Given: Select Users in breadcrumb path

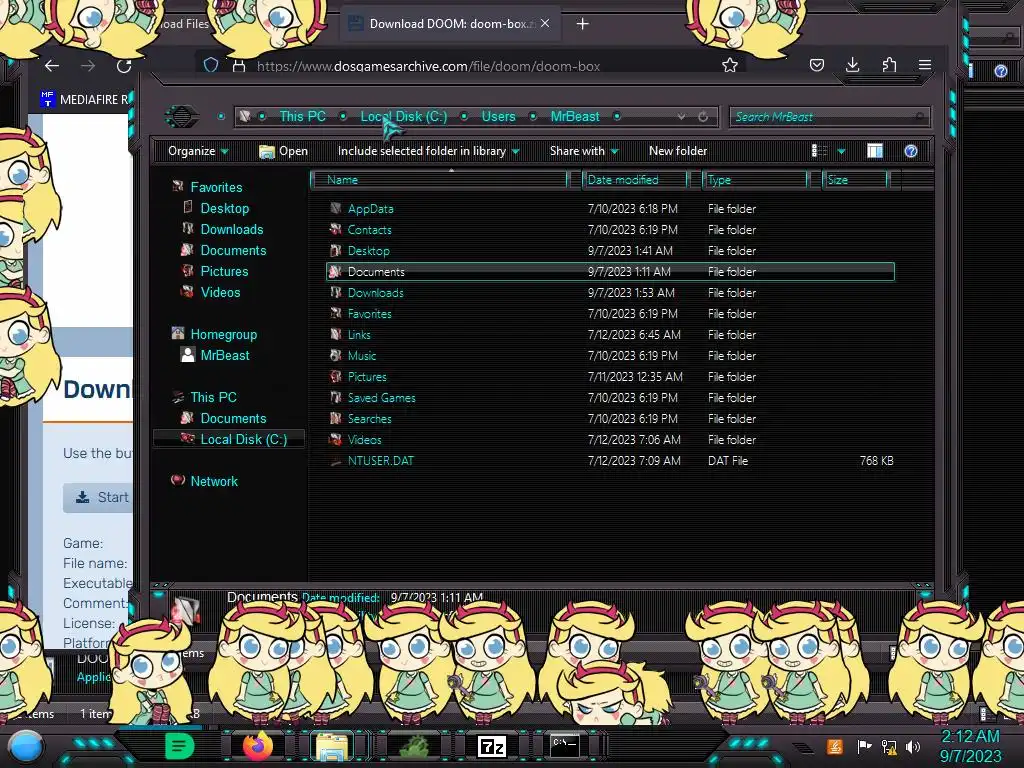Looking at the screenshot, I should coord(498,116).
